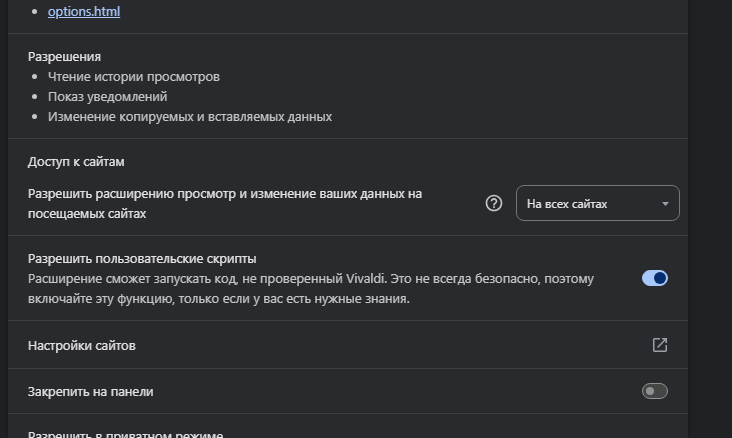The width and height of the screenshot is (732, 438).
Task: Click the "посещаемых сайтах" second line of text
Action: tap(87, 214)
